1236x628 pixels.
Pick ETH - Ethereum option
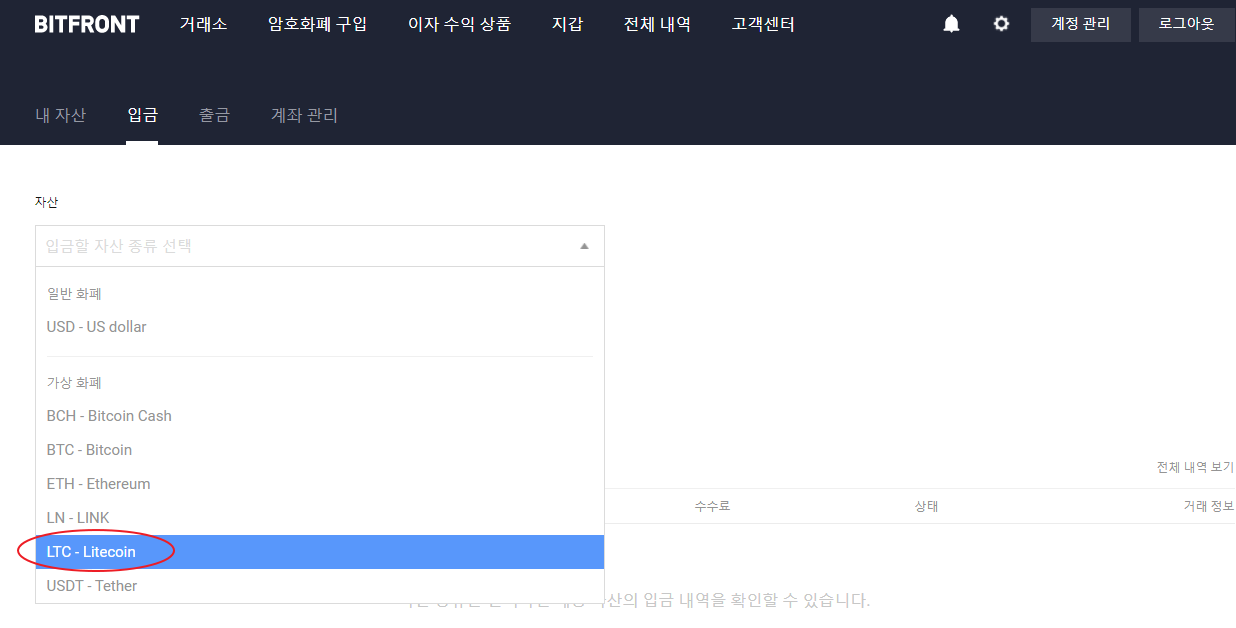320,484
